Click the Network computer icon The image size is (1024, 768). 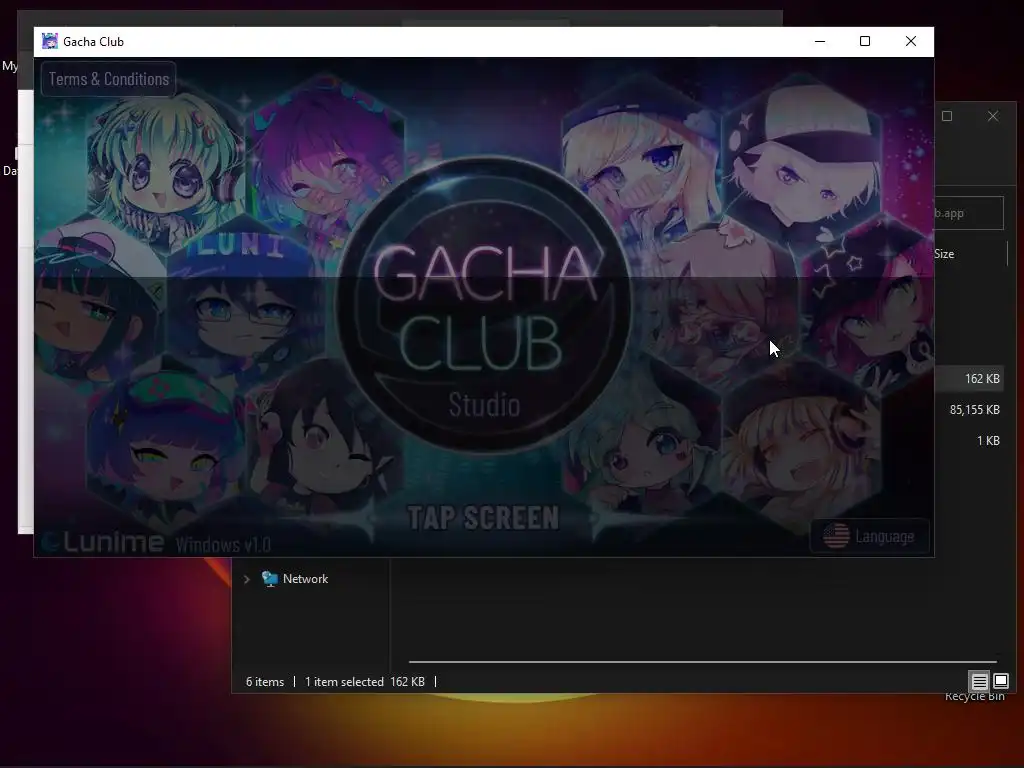(x=269, y=579)
